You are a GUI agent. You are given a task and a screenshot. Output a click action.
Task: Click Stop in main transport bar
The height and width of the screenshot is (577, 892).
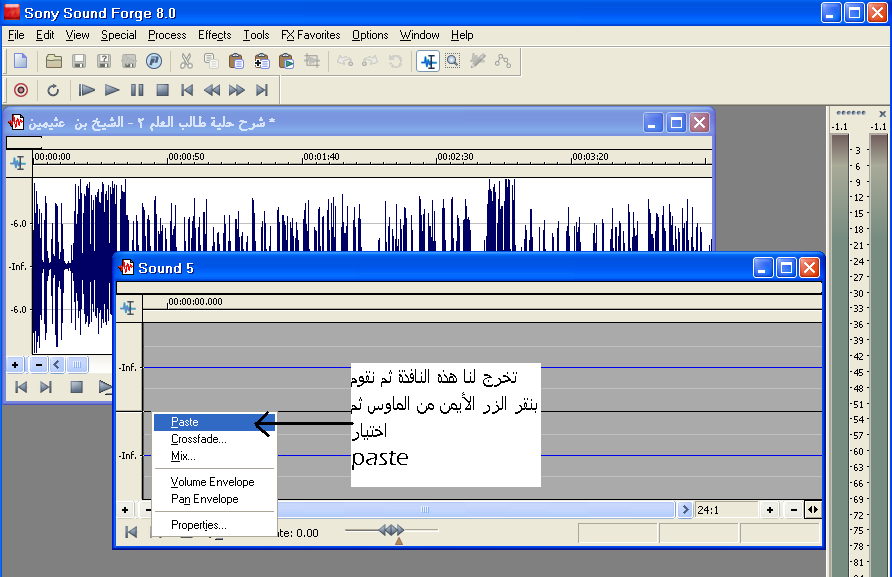point(162,90)
